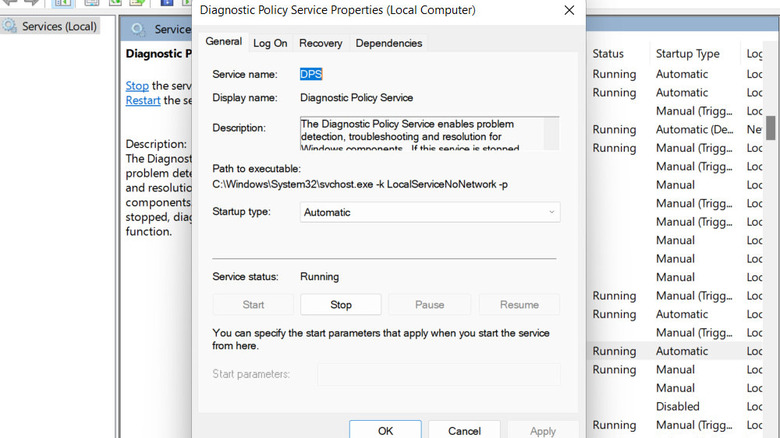The image size is (780, 438).
Task: Select Services (Local) in the tree
Action: (60, 26)
